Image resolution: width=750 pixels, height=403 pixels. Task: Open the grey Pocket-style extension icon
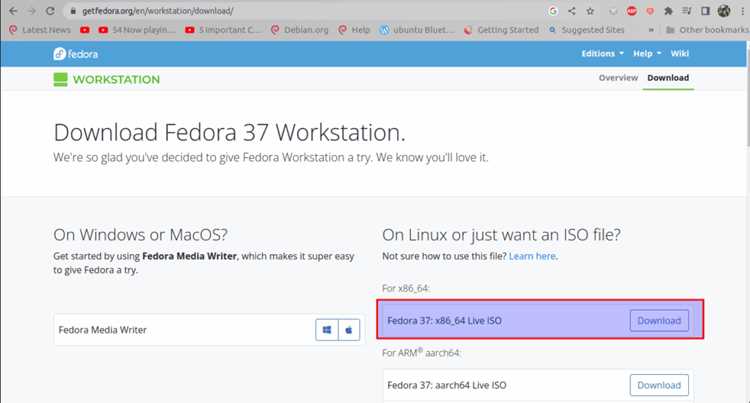pos(613,11)
